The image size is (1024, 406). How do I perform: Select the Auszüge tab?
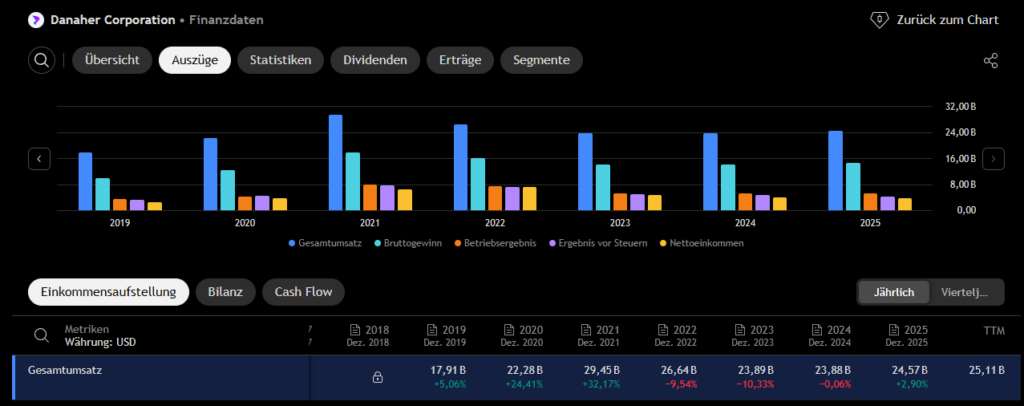tap(195, 60)
